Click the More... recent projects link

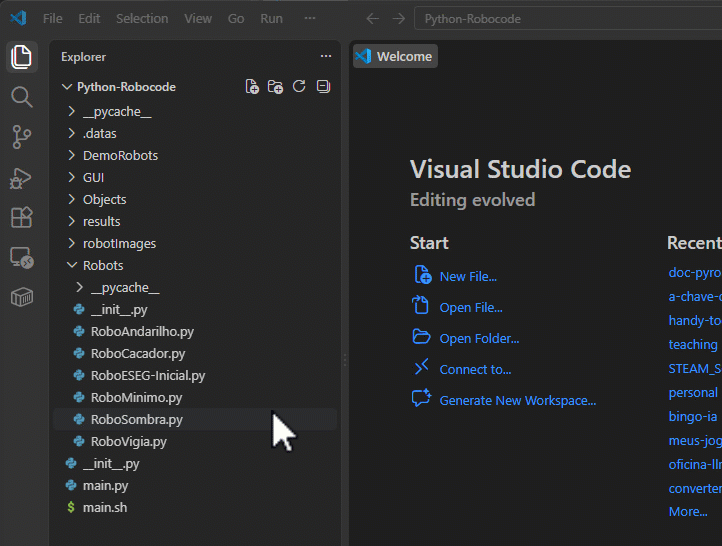click(x=688, y=511)
